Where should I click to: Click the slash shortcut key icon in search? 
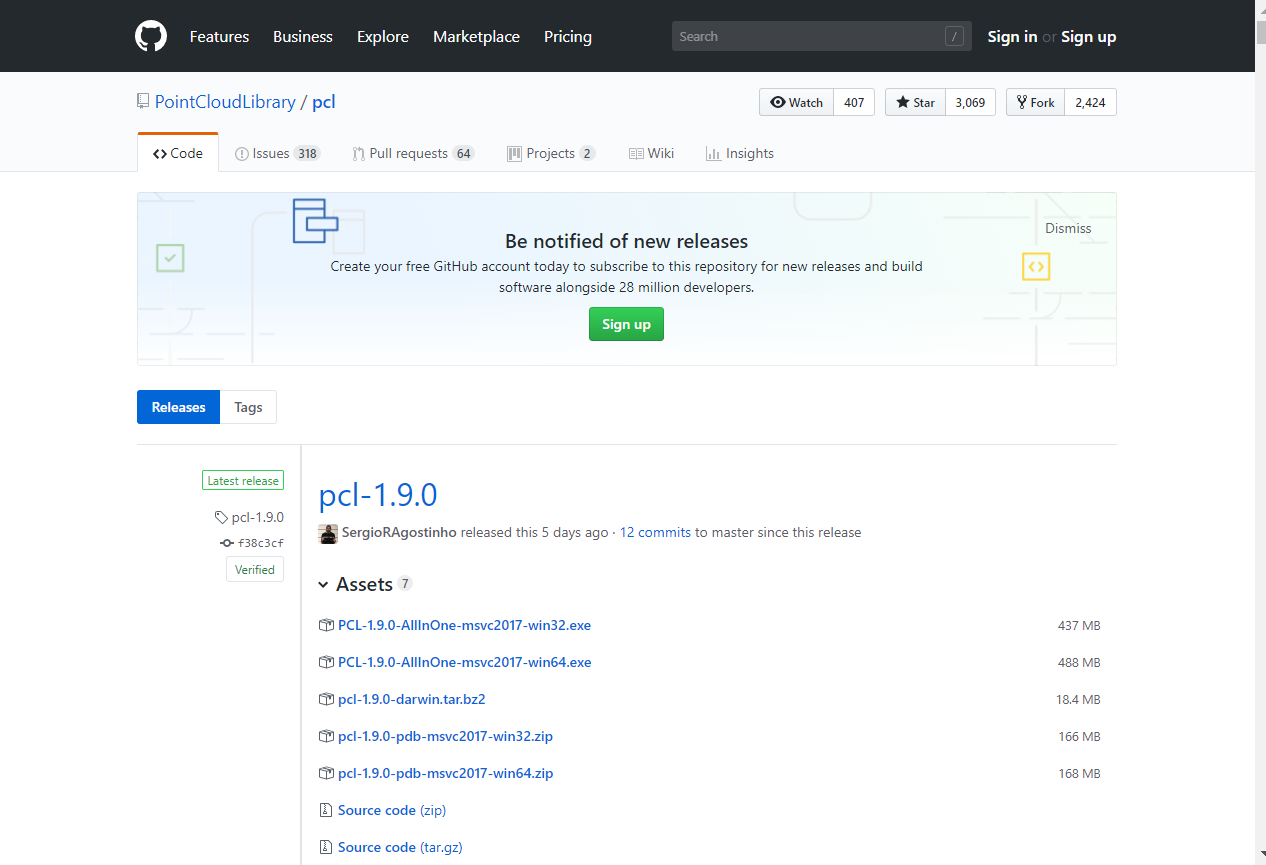click(x=954, y=36)
